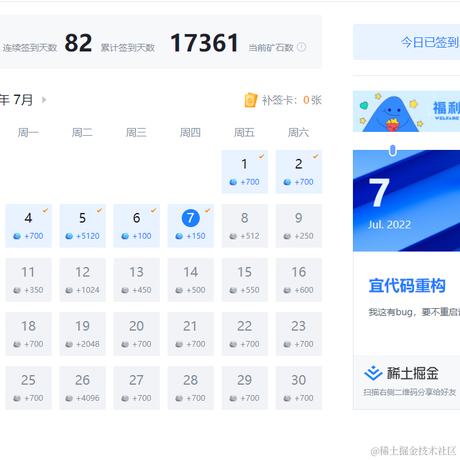Select July 23 calendar cell
460x460 pixels.
coord(299,334)
